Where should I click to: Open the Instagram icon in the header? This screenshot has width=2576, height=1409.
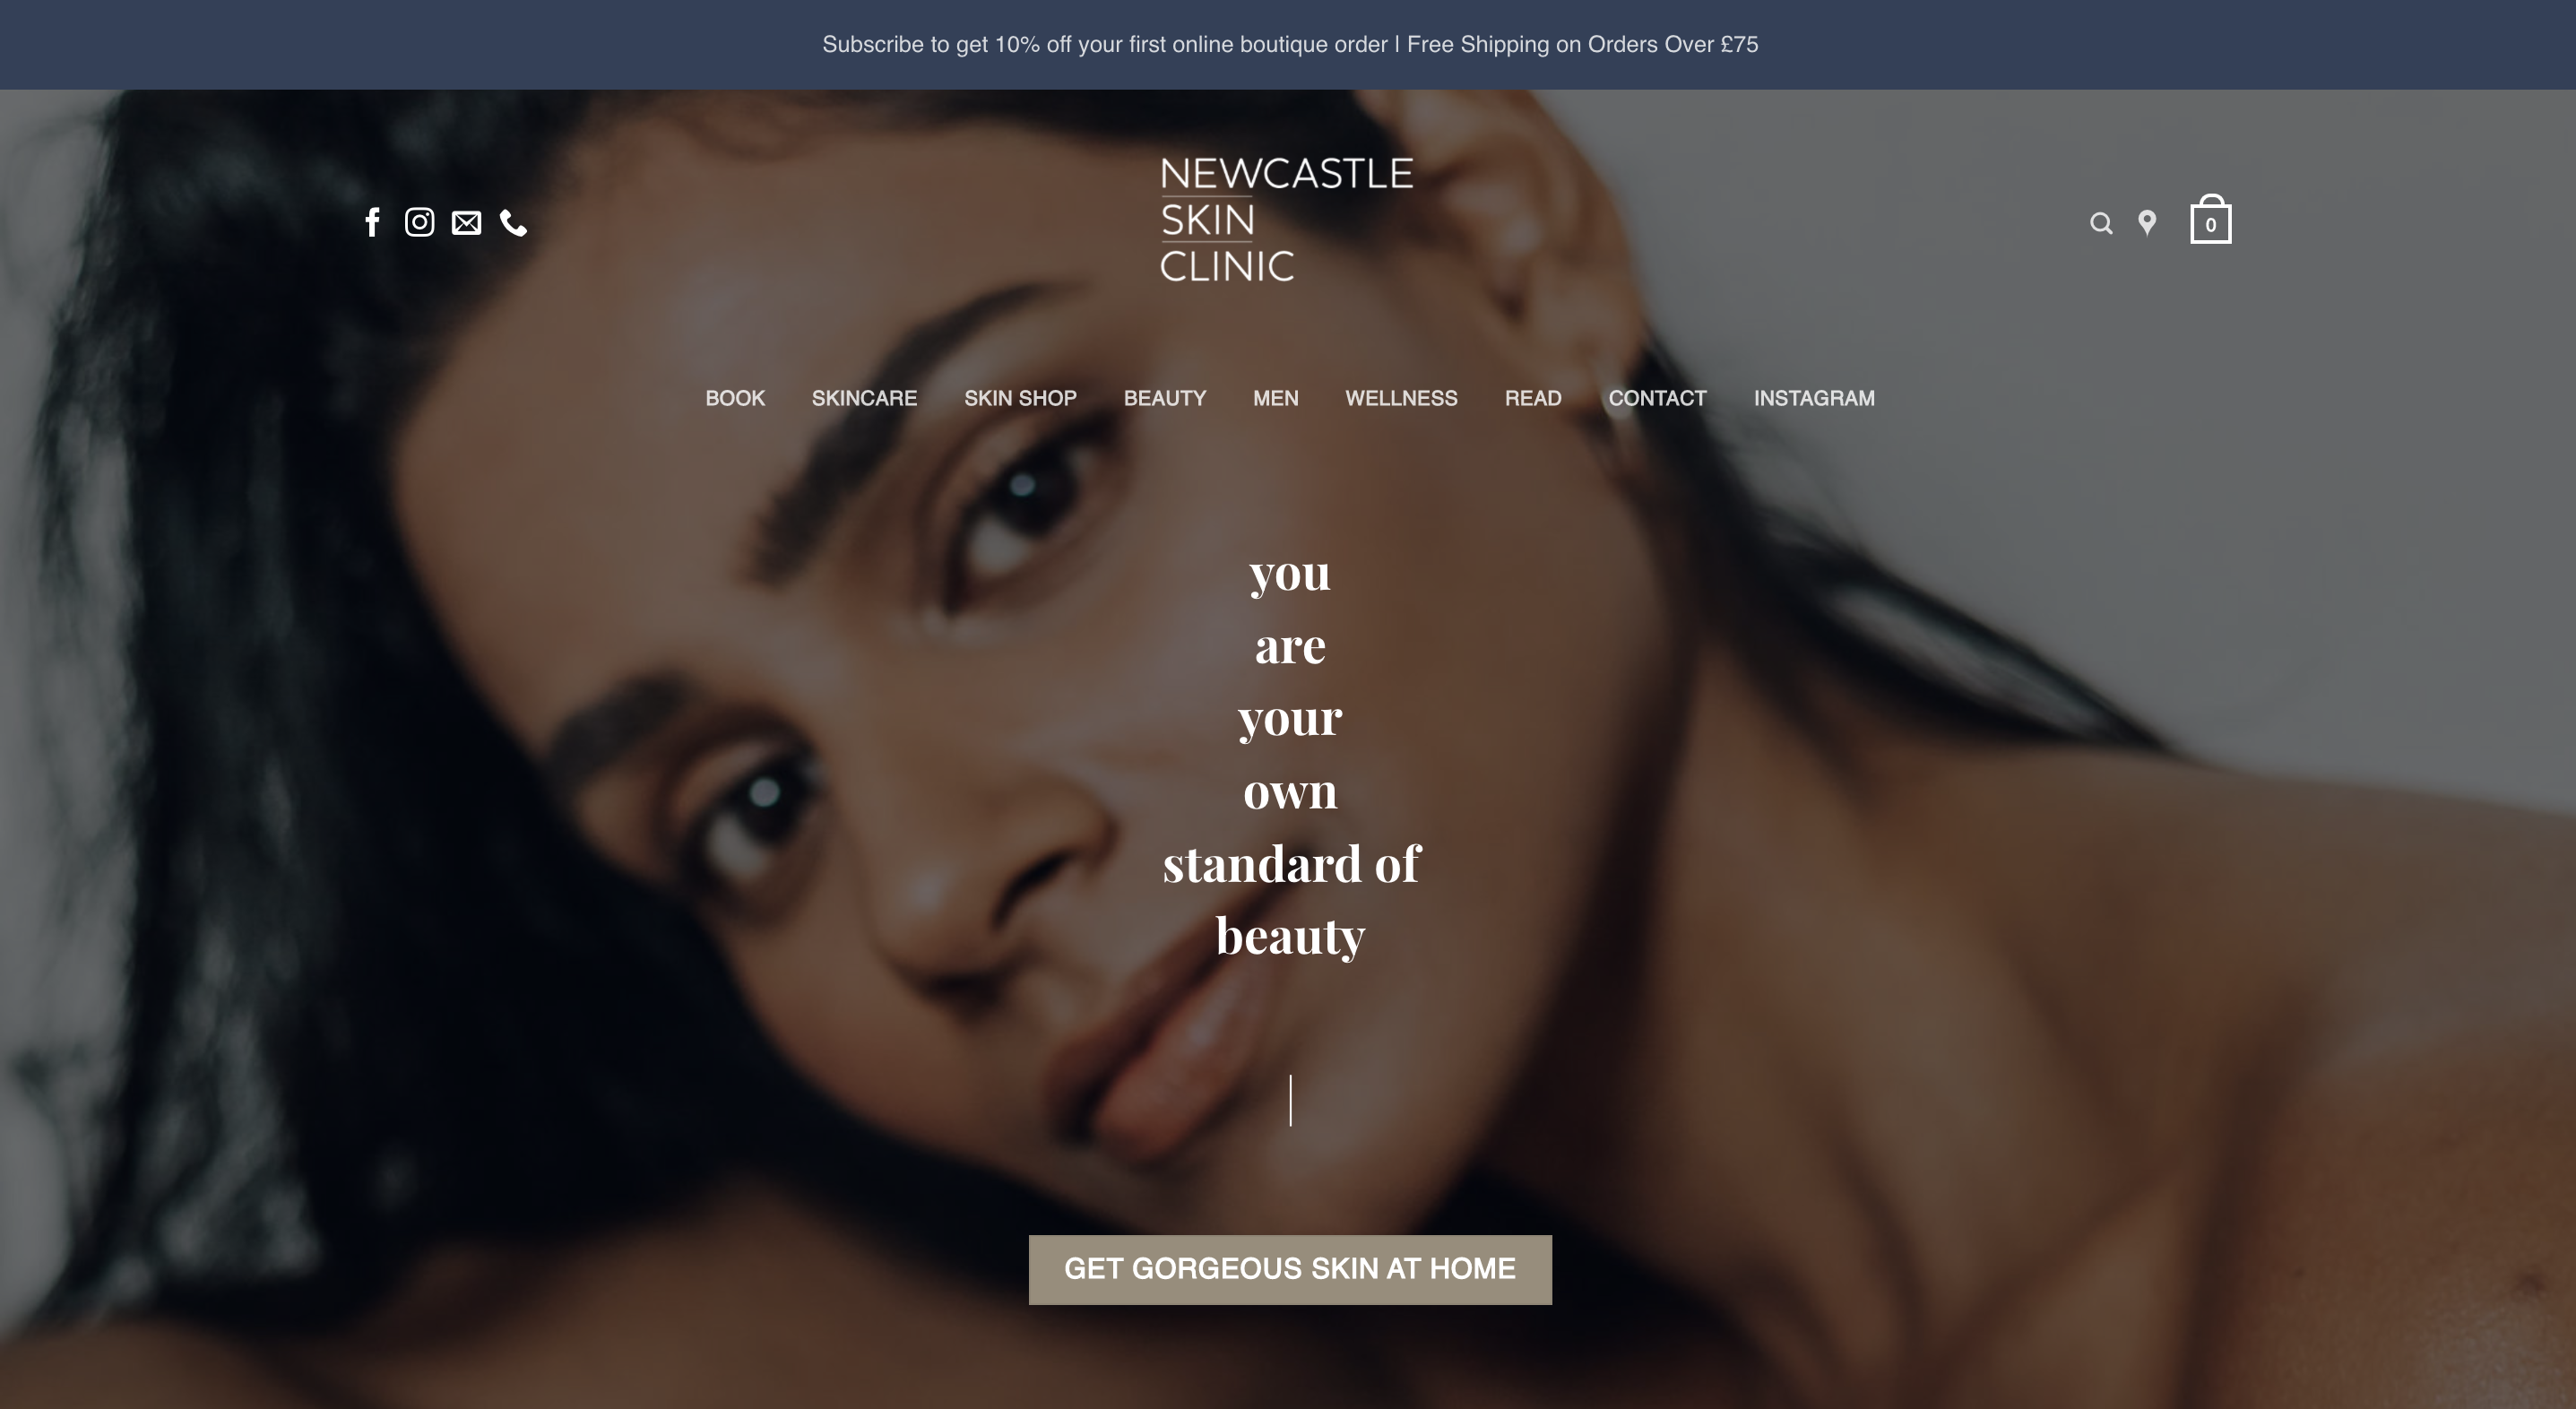pyautogui.click(x=419, y=222)
